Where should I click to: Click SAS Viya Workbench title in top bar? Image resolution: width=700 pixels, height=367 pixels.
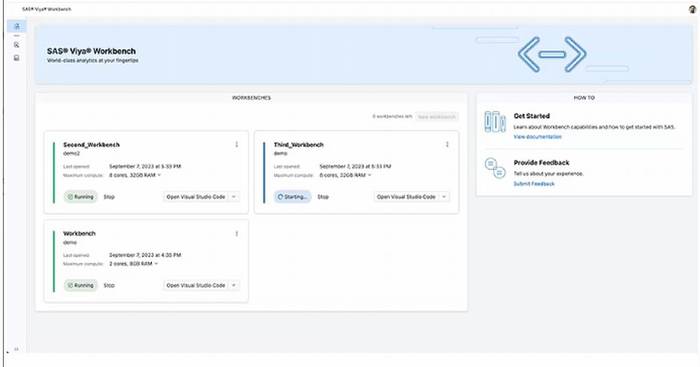click(x=46, y=9)
